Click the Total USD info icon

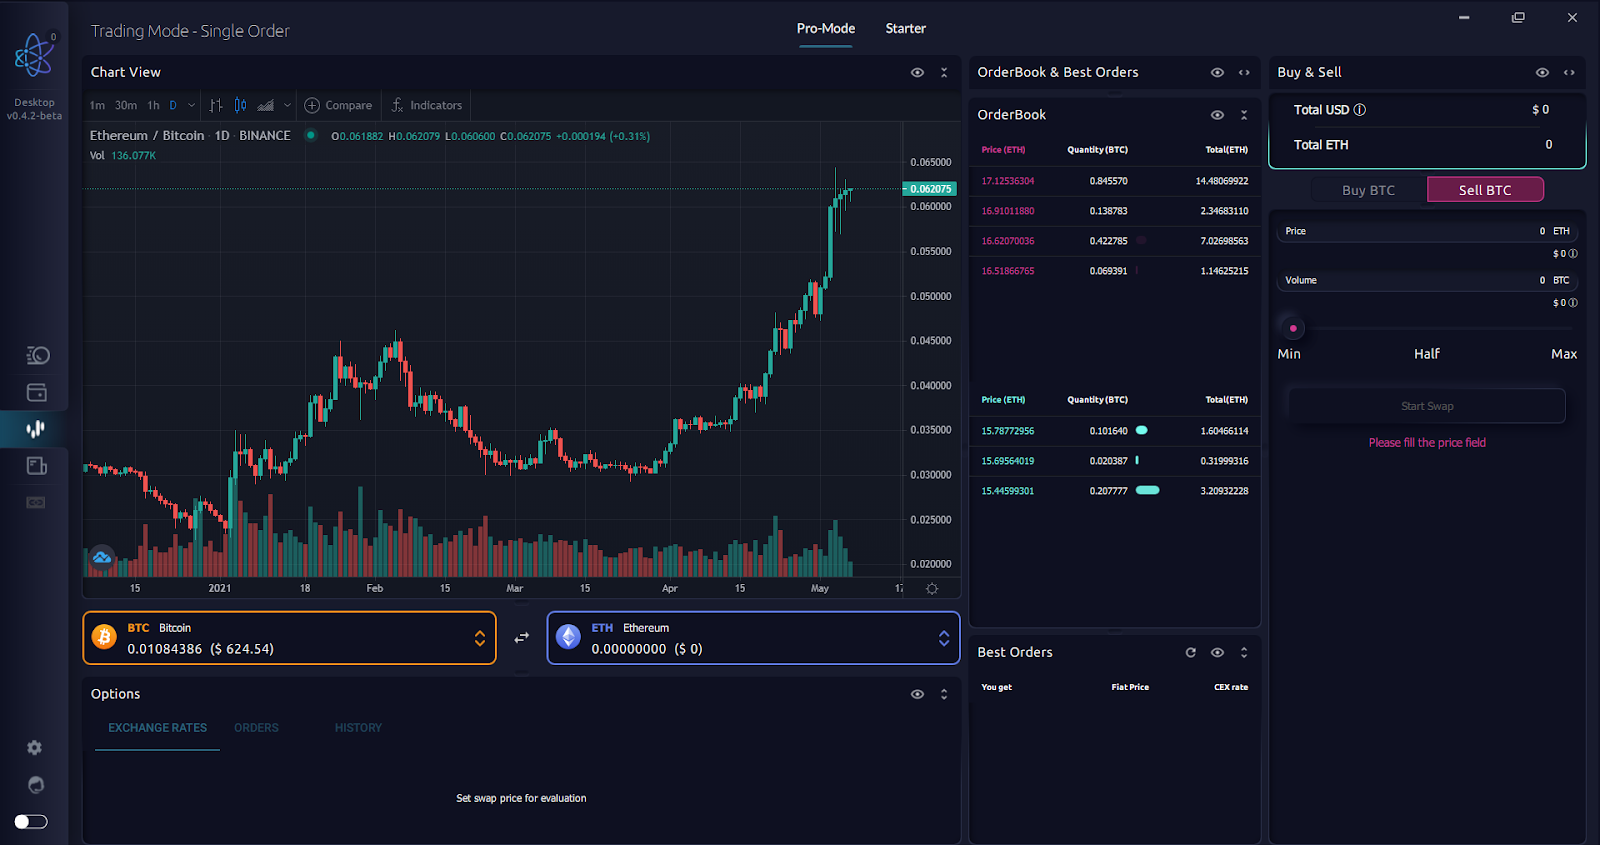(1359, 110)
